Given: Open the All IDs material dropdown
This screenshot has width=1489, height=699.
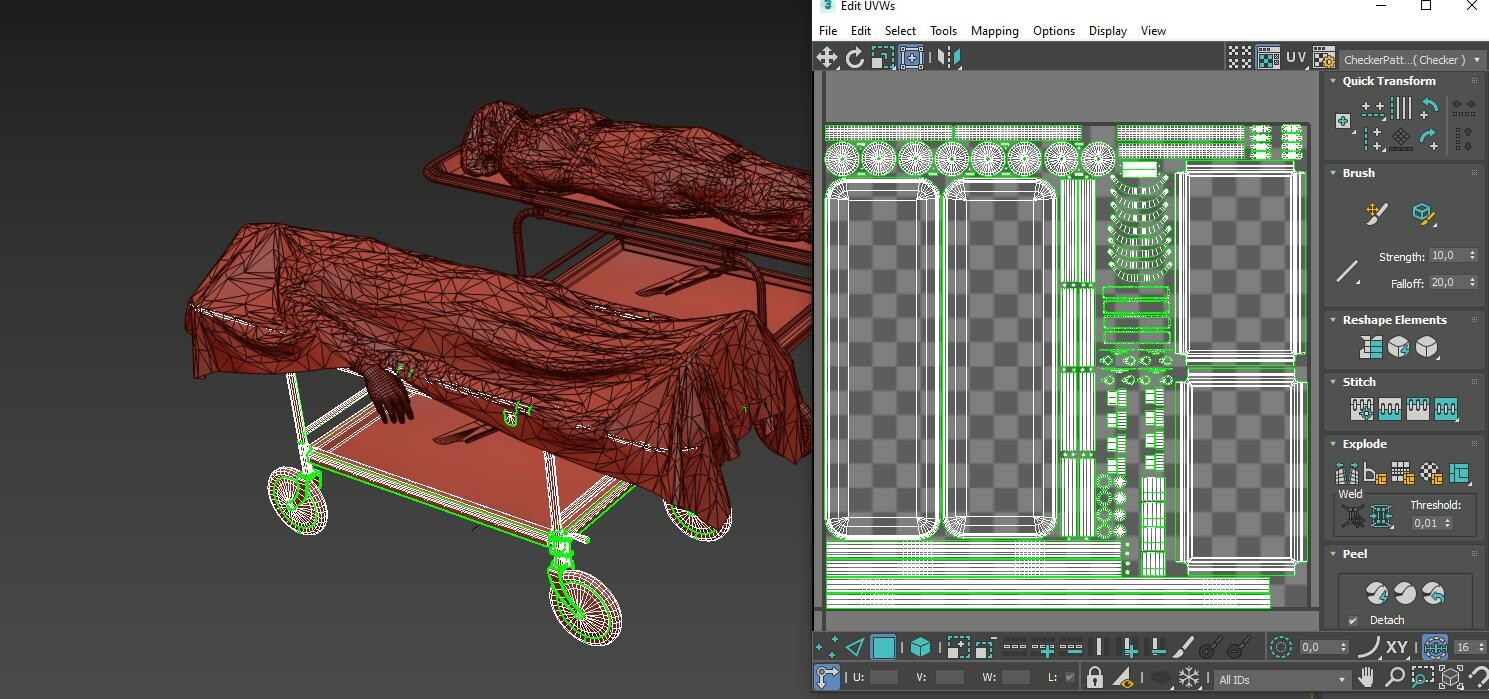Looking at the screenshot, I should (1281, 680).
